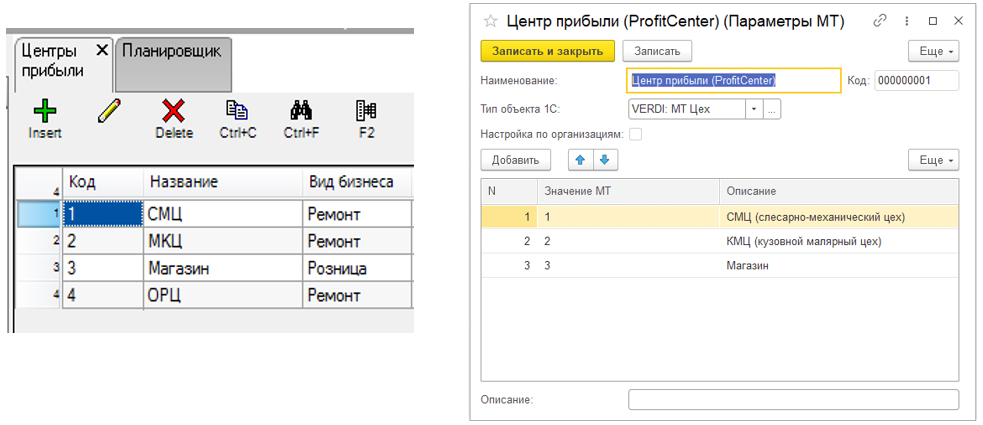The image size is (983, 425).
Task: Toggle the Настройка по организациям checkbox
Action: tap(634, 134)
